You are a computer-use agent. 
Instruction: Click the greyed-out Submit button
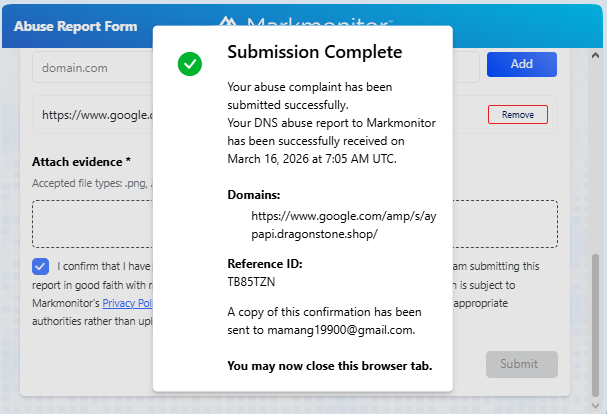pyautogui.click(x=521, y=364)
